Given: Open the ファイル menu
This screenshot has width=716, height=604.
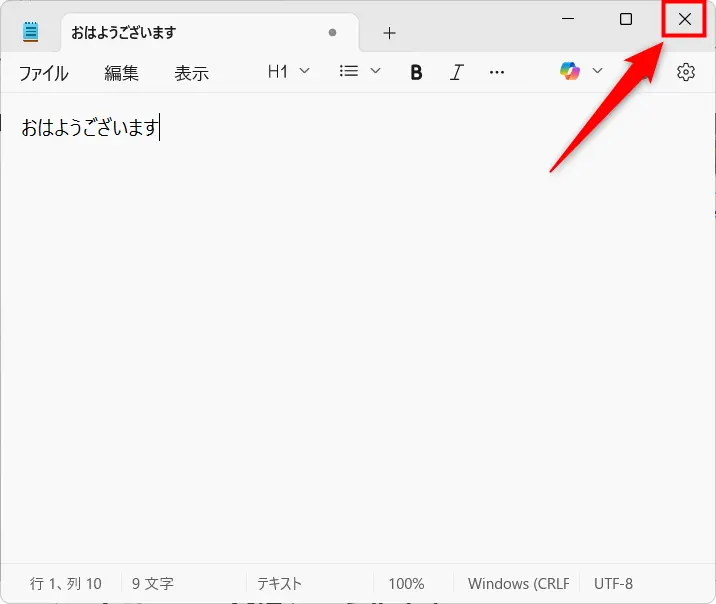Looking at the screenshot, I should (x=43, y=73).
